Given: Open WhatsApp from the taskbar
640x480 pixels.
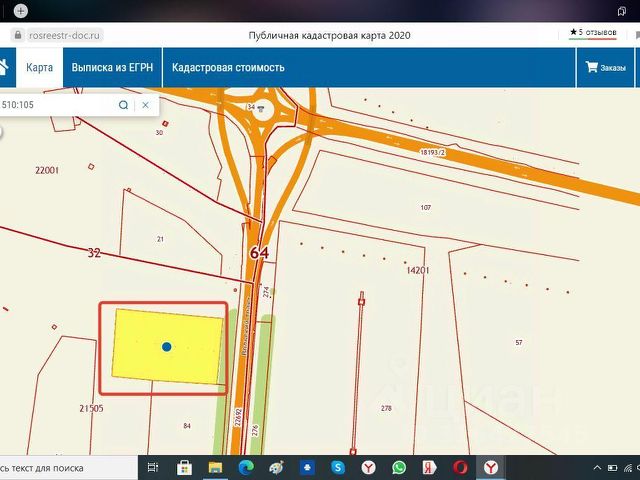Looking at the screenshot, I should pyautogui.click(x=399, y=467).
